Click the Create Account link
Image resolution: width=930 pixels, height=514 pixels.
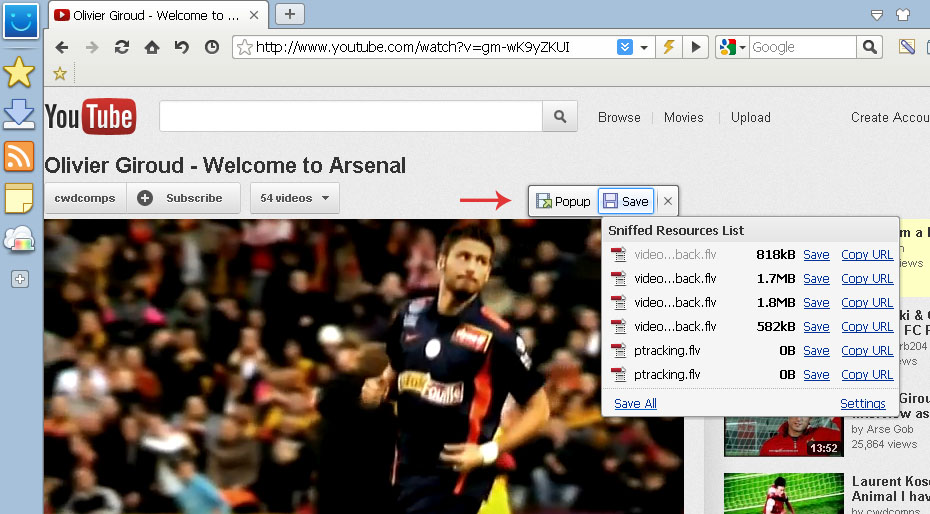[x=890, y=117]
